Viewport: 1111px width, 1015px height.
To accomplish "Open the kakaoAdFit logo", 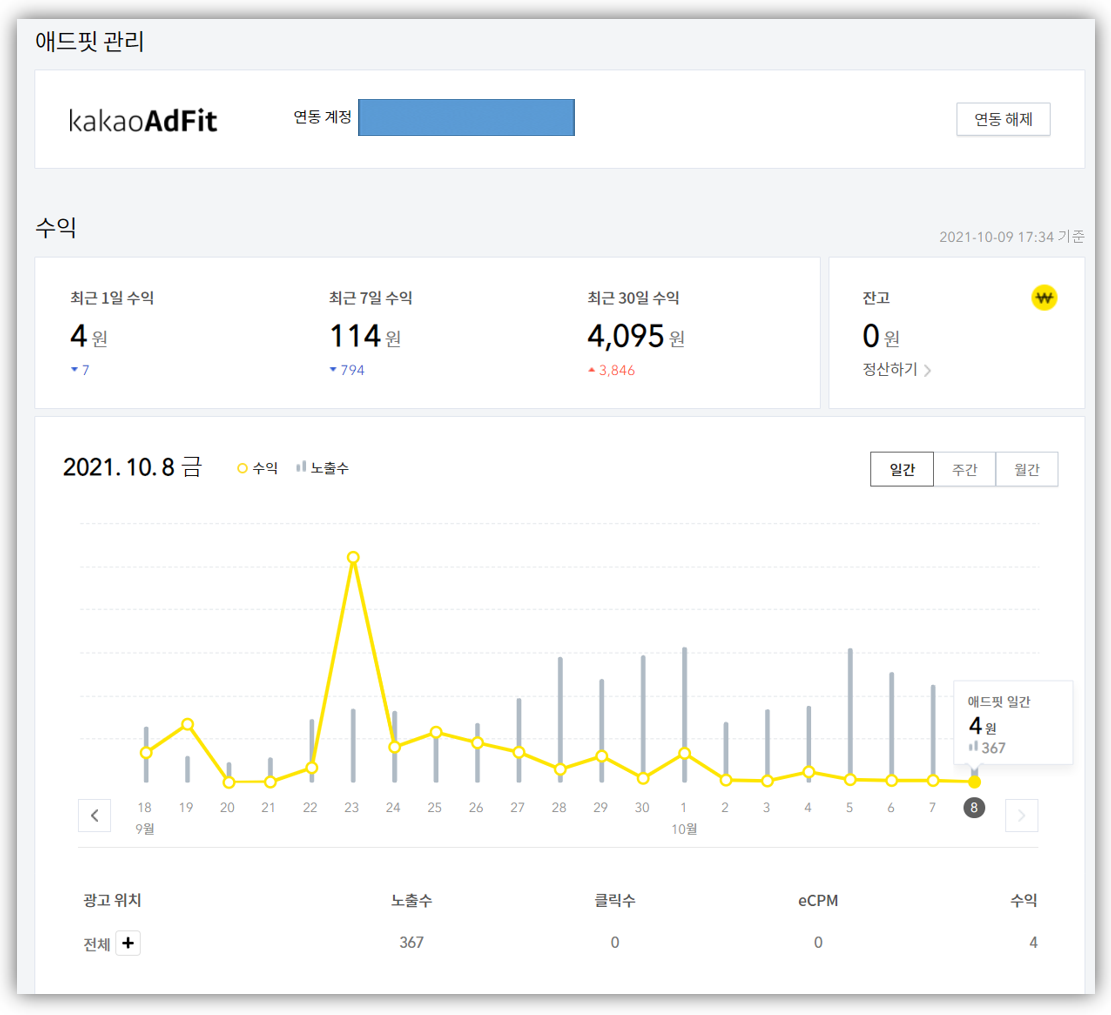I will (142, 120).
